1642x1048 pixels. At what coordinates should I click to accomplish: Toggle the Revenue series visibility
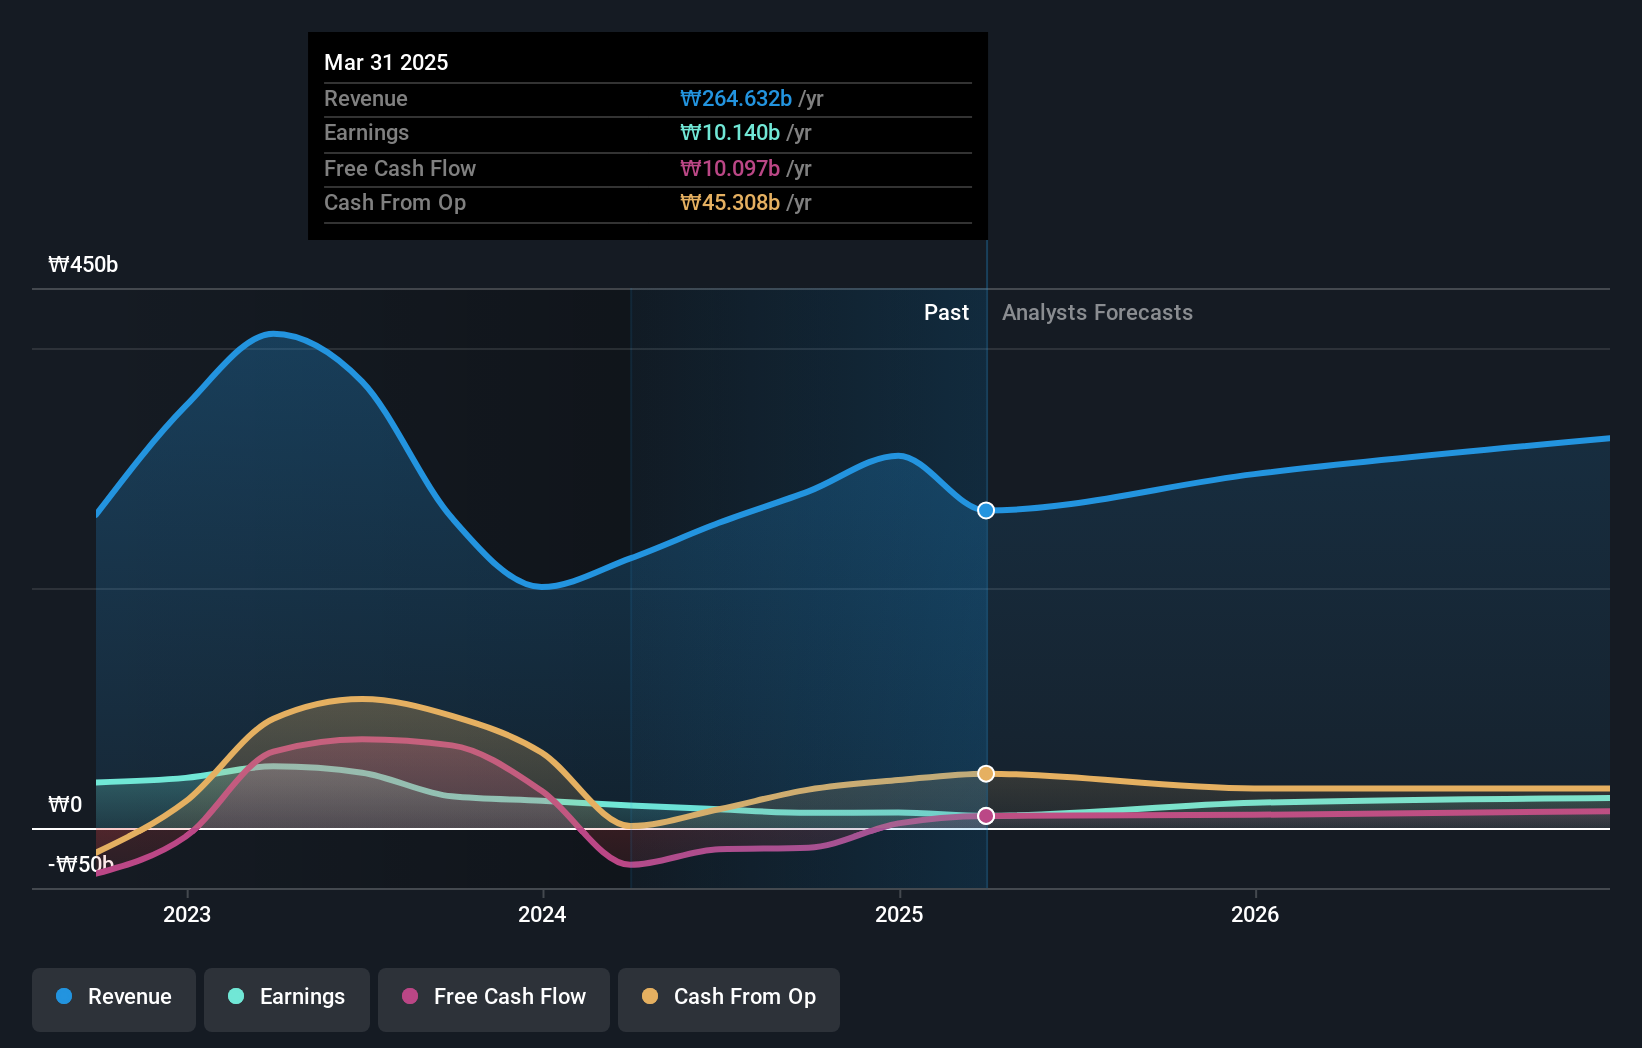[113, 997]
